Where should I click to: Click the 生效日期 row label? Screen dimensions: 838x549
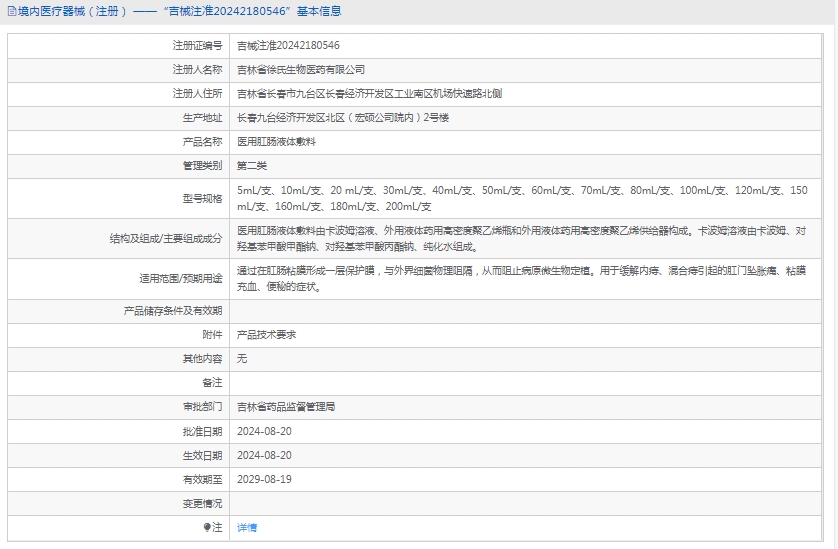pyautogui.click(x=202, y=455)
